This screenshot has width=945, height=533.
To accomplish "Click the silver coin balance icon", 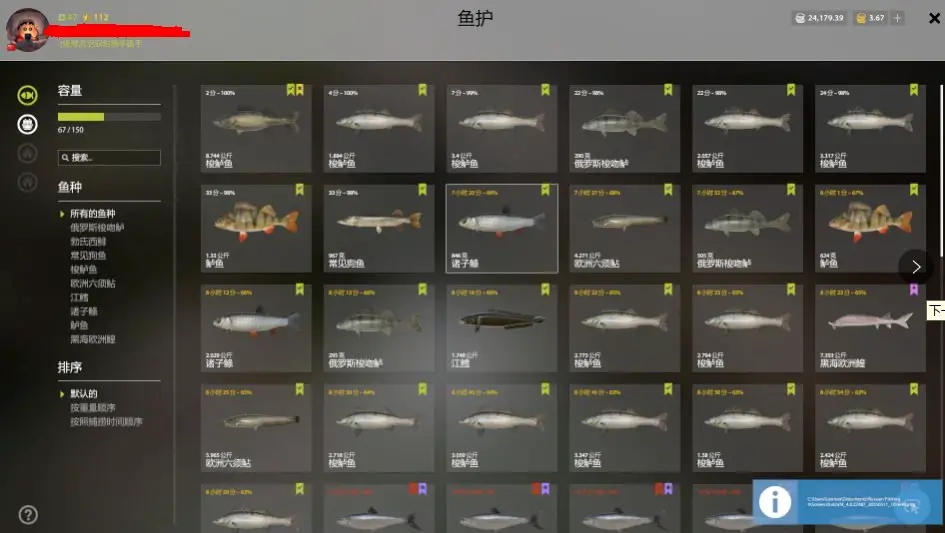I will [x=800, y=18].
